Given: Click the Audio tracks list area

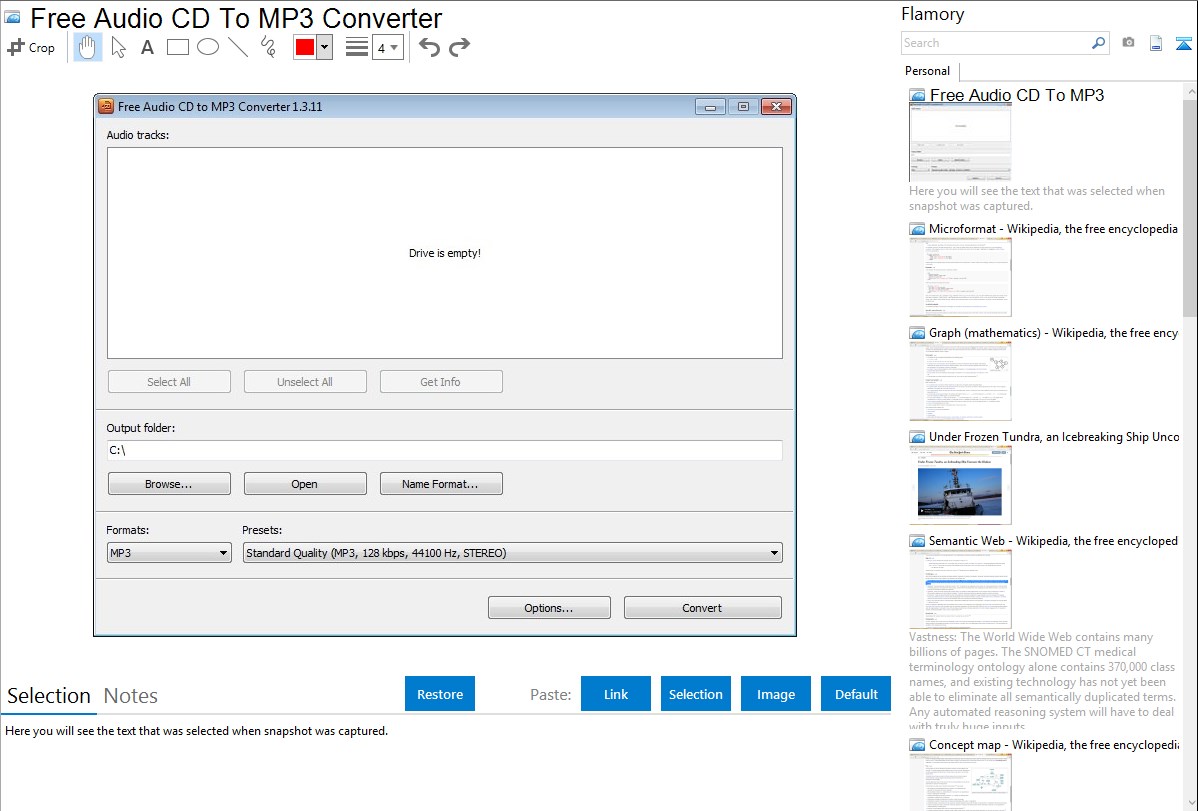Looking at the screenshot, I should 445,253.
